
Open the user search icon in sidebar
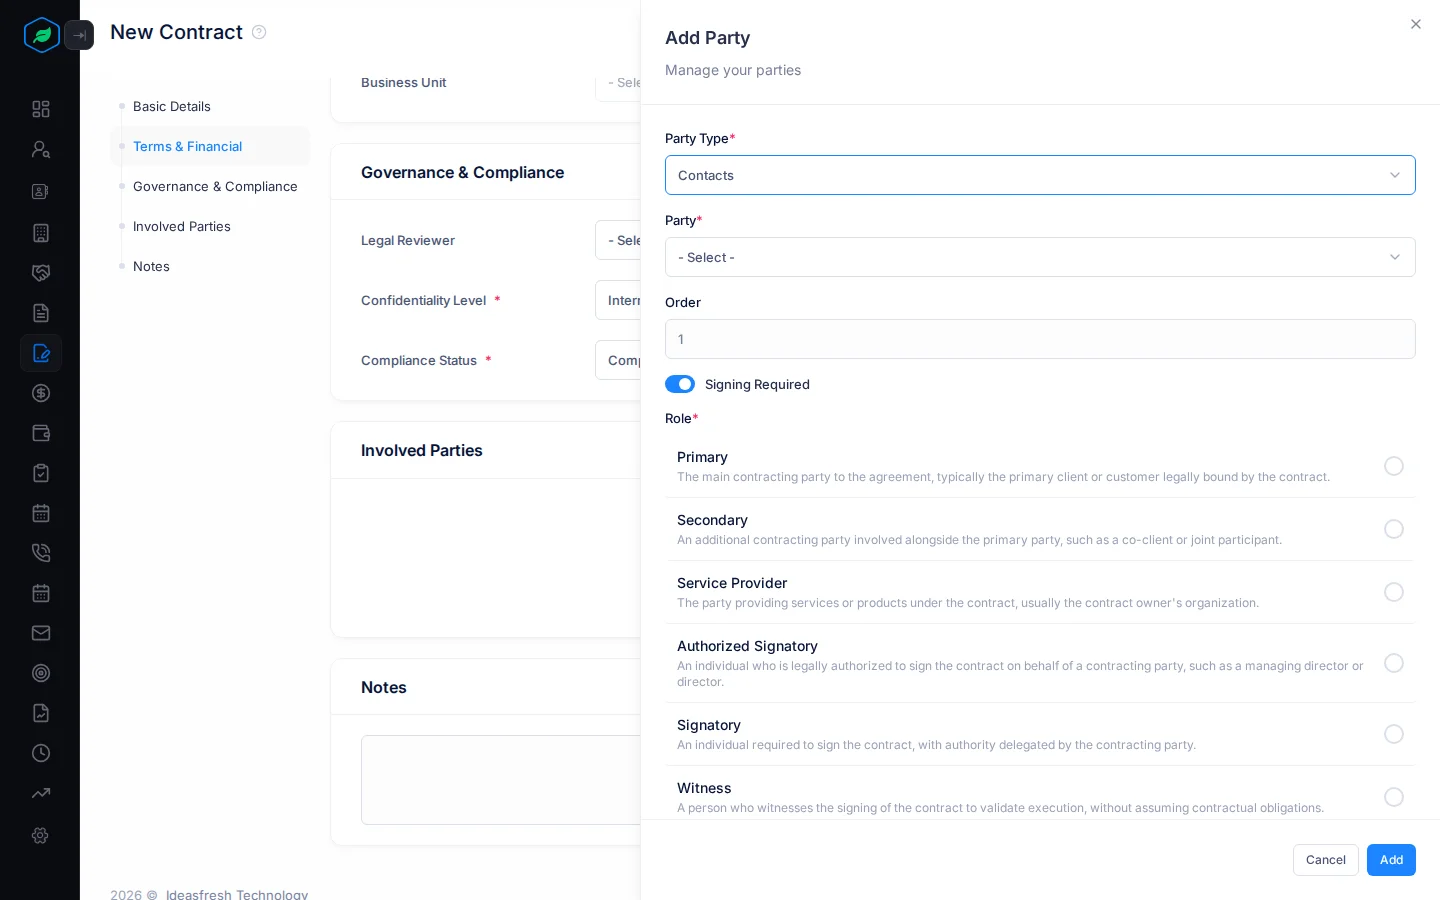click(41, 149)
